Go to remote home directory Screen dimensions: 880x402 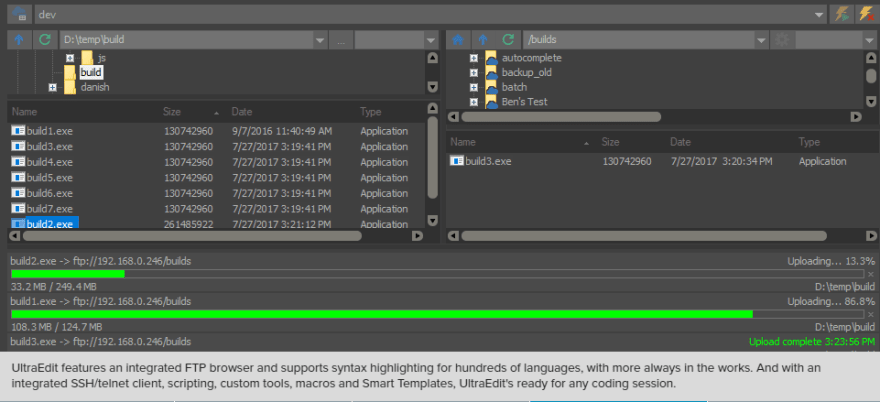pyautogui.click(x=458, y=40)
